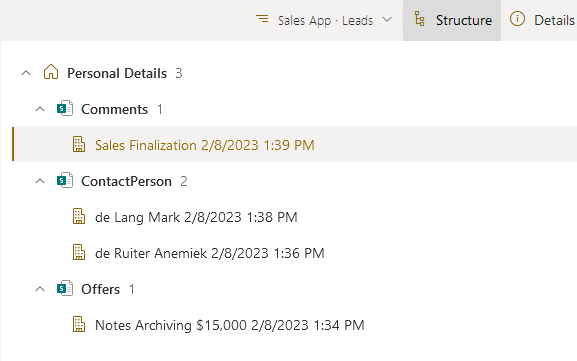Click the SharePoint list icon next to Comments
Image resolution: width=577 pixels, height=361 pixels.
coord(65,109)
